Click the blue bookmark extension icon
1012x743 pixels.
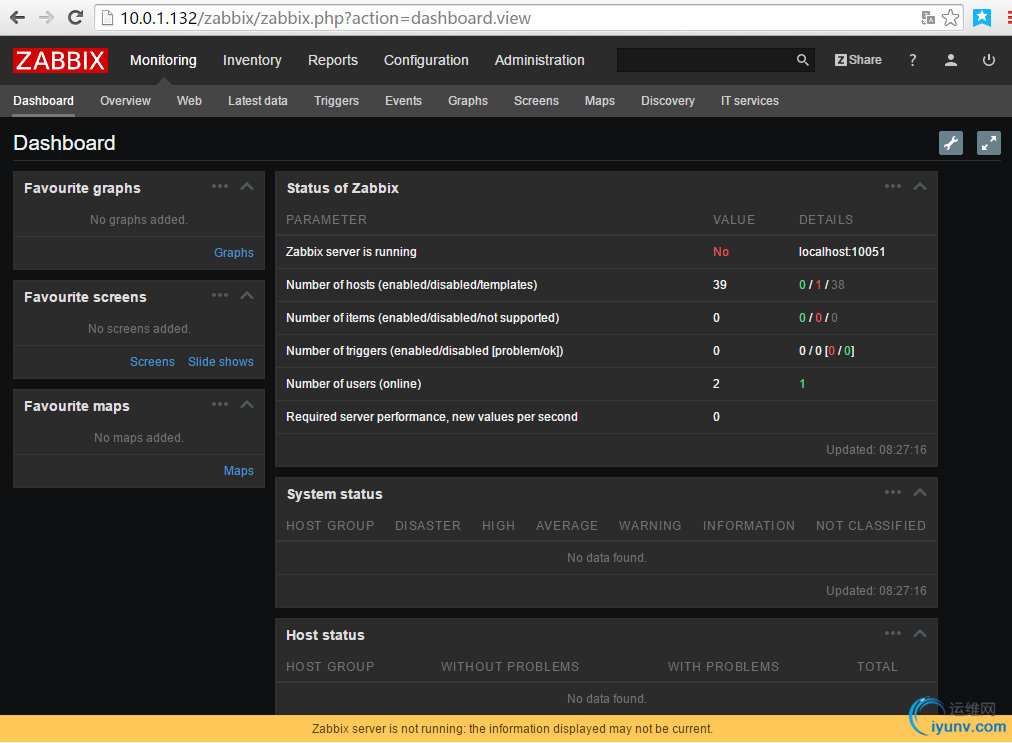pos(982,17)
